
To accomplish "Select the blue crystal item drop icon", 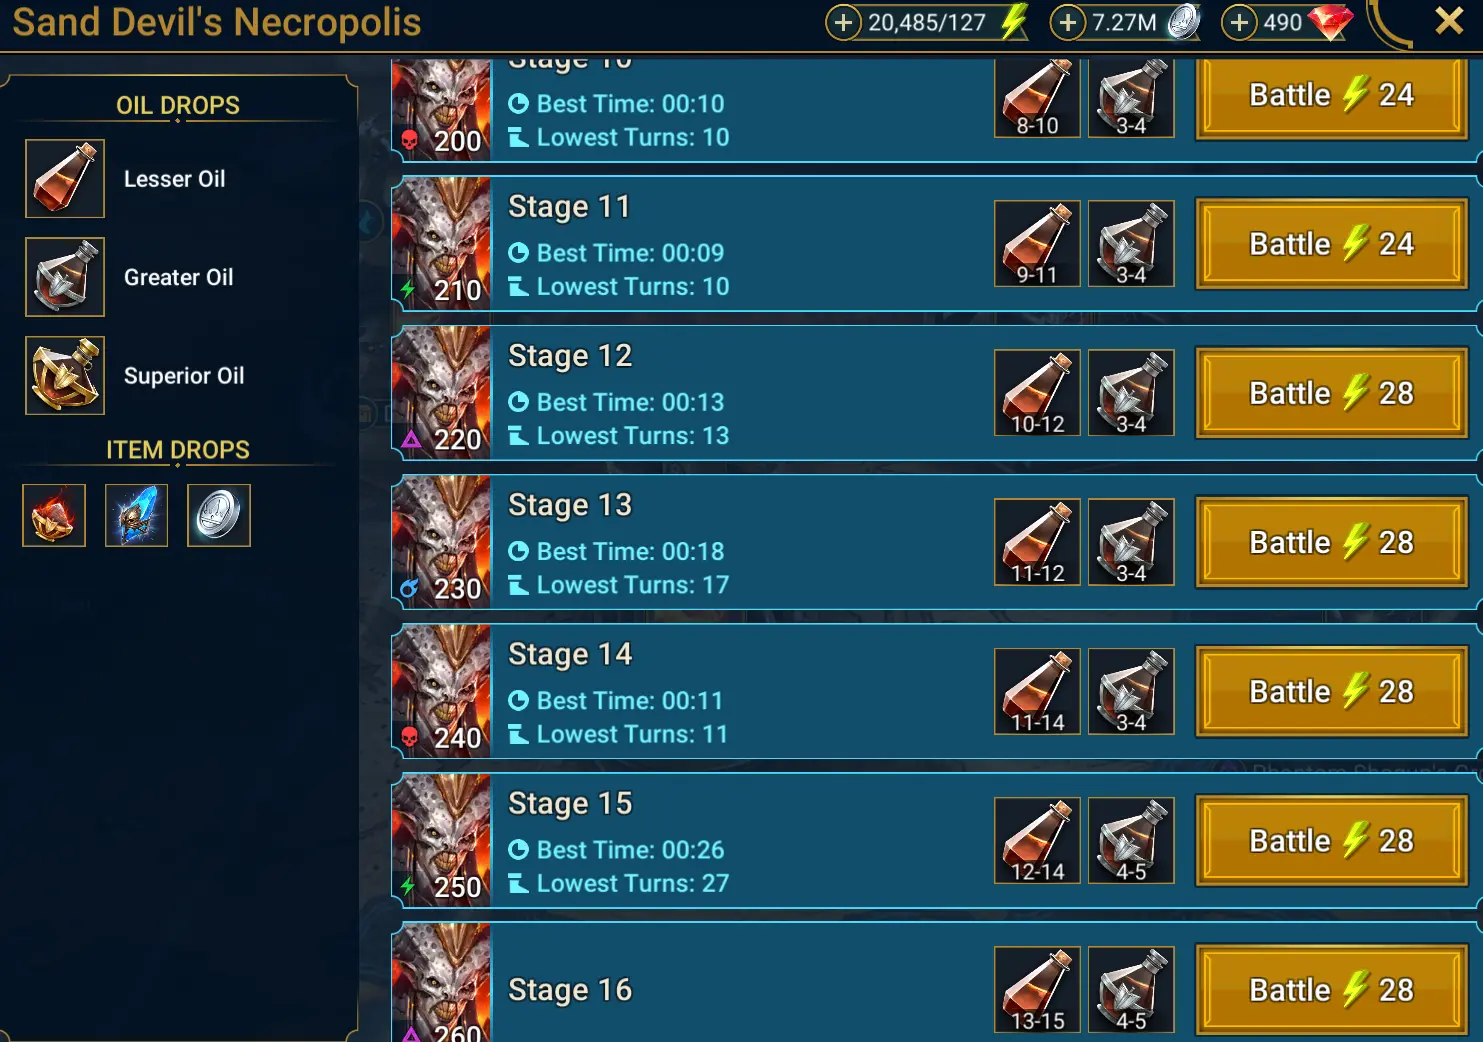I will 136,516.
